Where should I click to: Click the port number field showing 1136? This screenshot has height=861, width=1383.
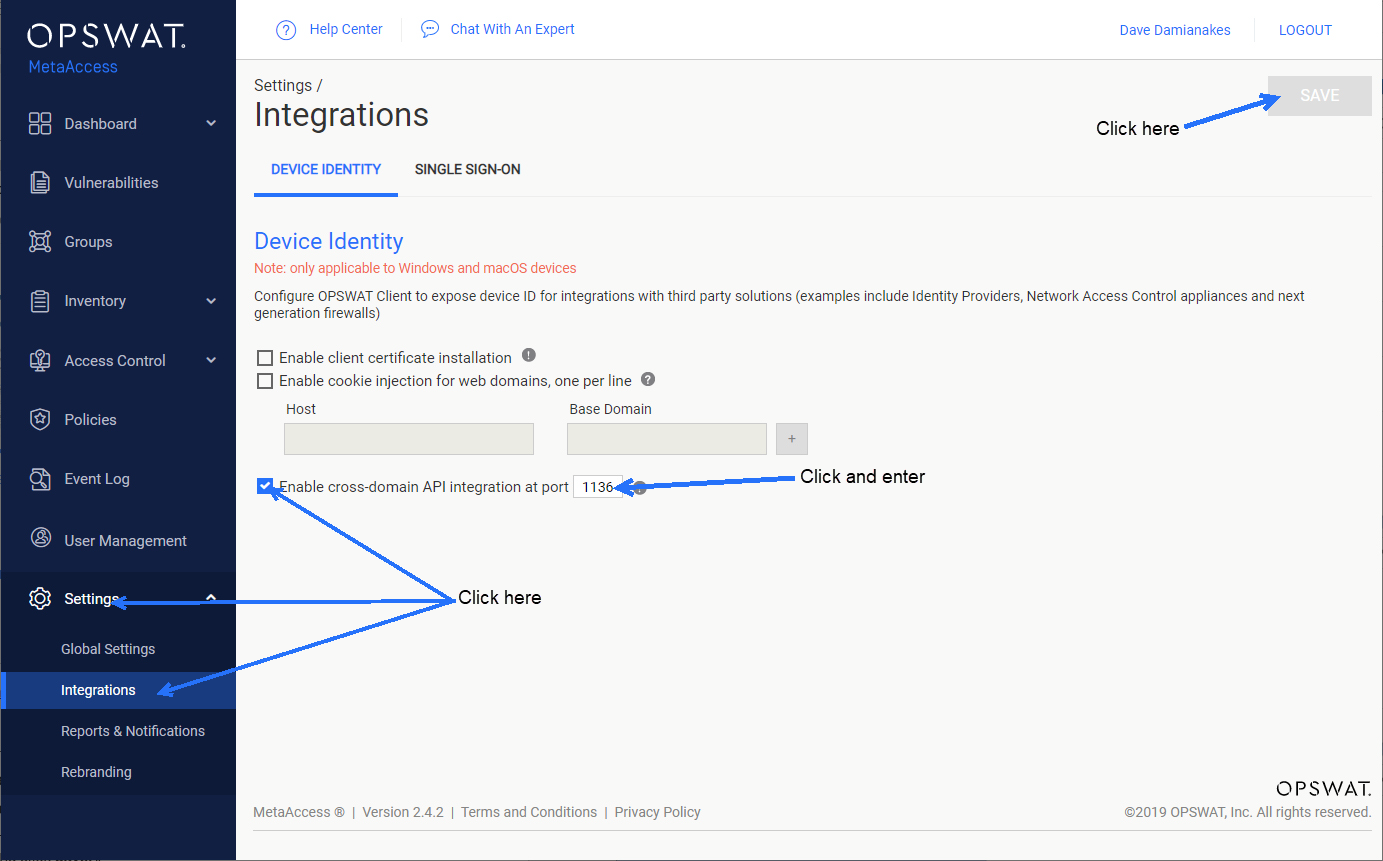point(598,487)
